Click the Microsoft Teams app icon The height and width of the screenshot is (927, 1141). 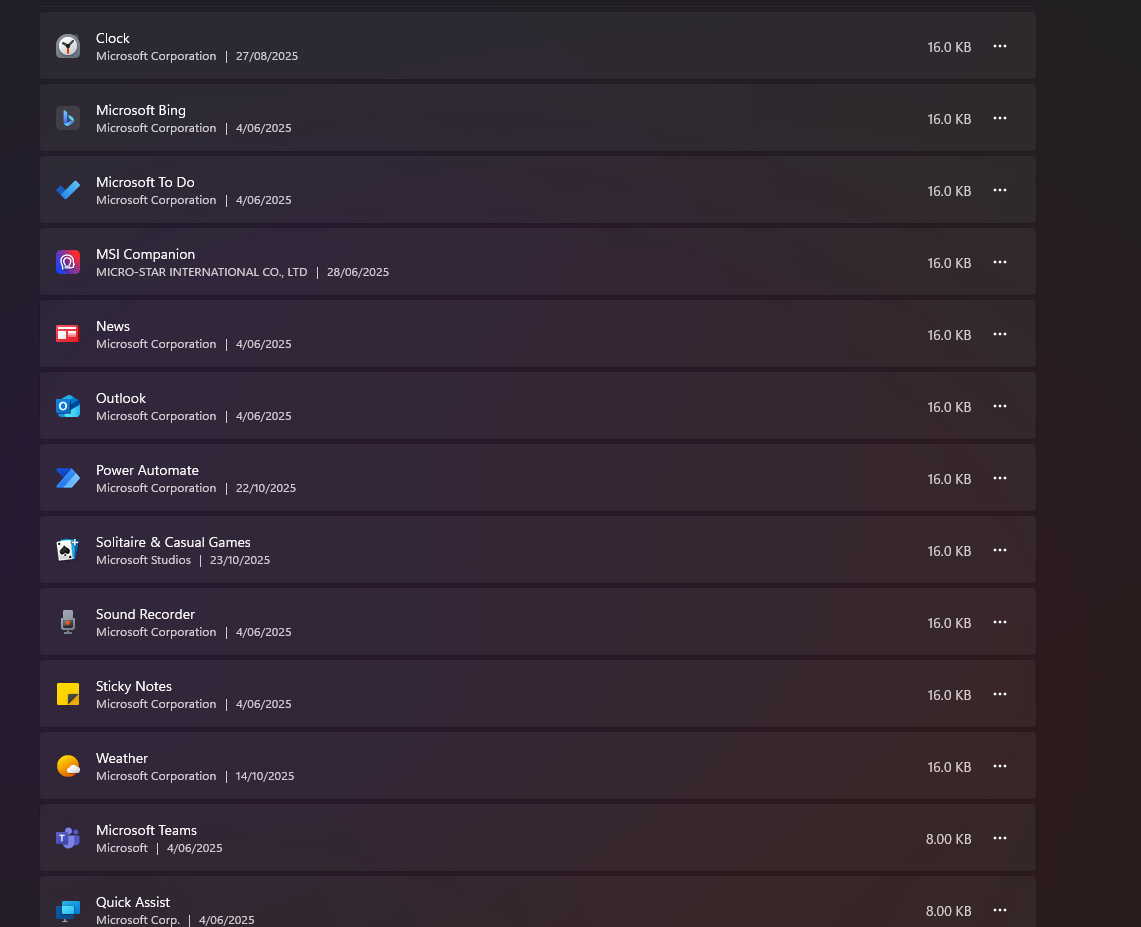pyautogui.click(x=68, y=838)
